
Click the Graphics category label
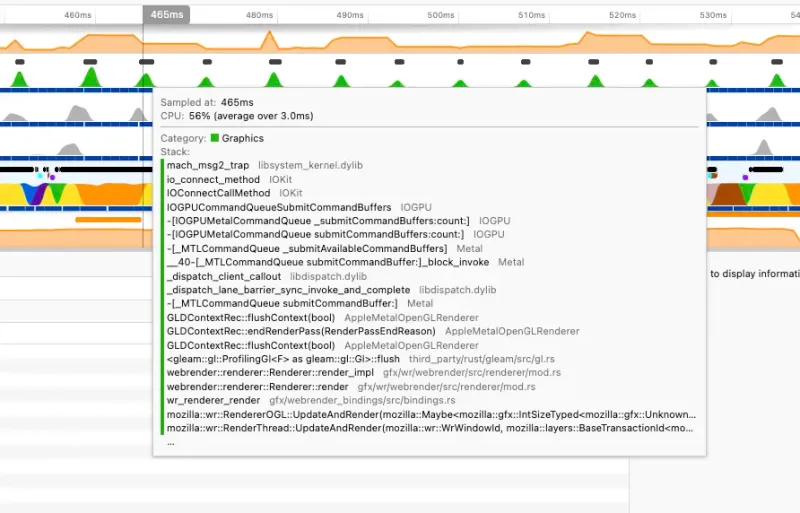click(243, 138)
